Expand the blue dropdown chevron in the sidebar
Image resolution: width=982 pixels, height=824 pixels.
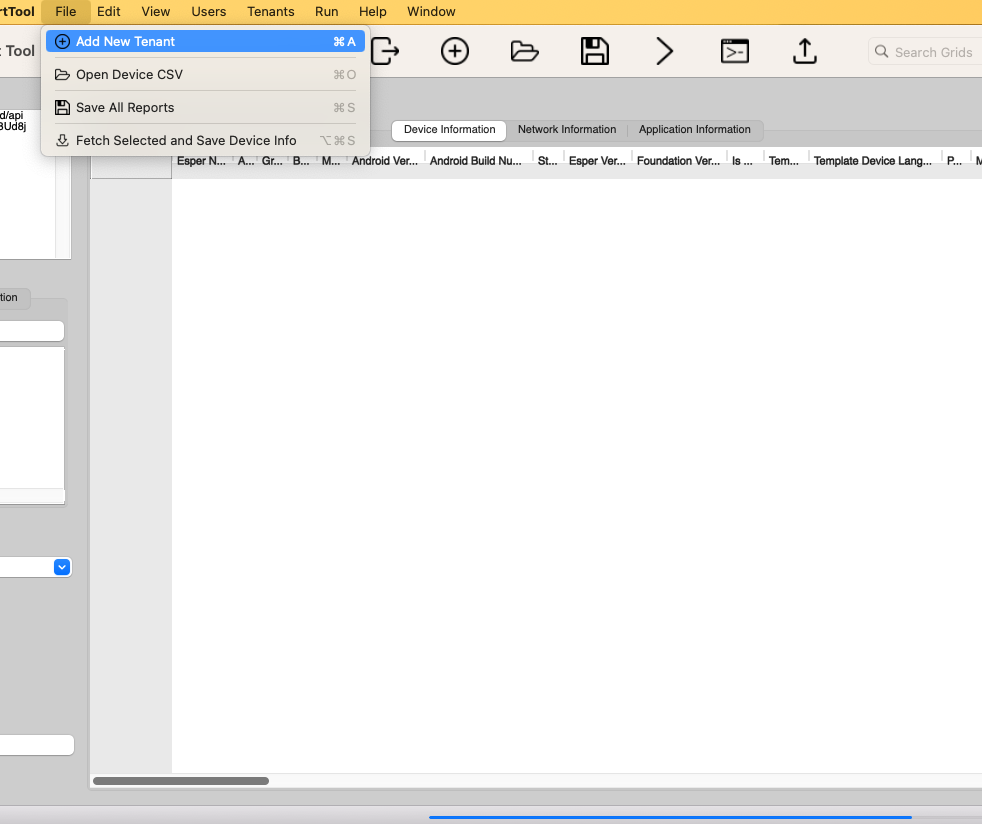click(x=62, y=567)
